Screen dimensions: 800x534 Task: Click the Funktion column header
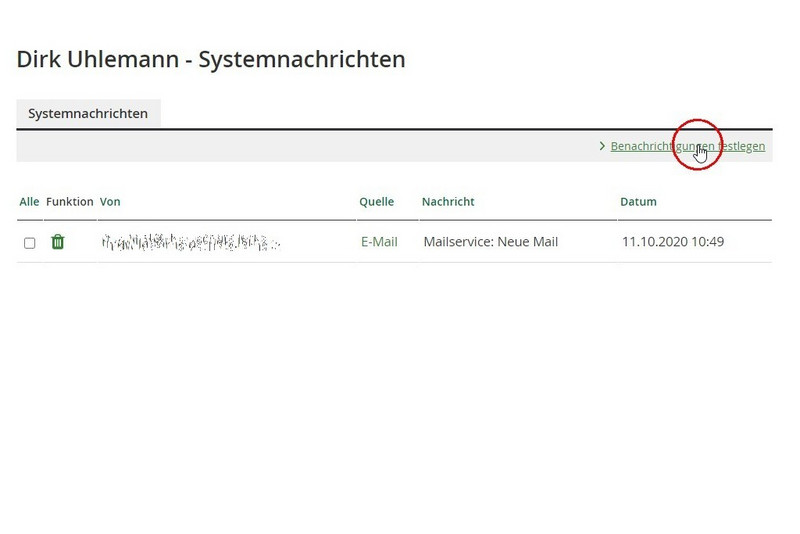[x=69, y=202]
